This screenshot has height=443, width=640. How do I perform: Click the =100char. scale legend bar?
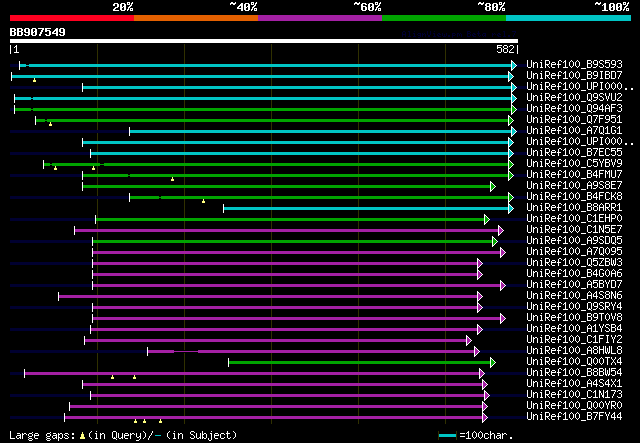(x=447, y=436)
